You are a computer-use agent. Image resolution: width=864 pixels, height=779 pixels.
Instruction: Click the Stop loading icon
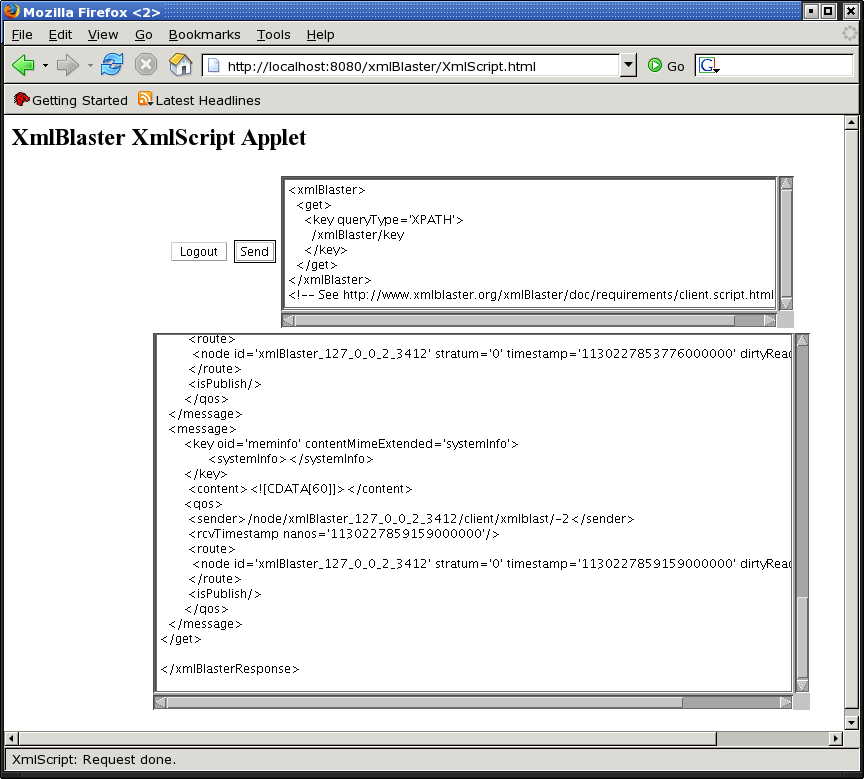146,65
